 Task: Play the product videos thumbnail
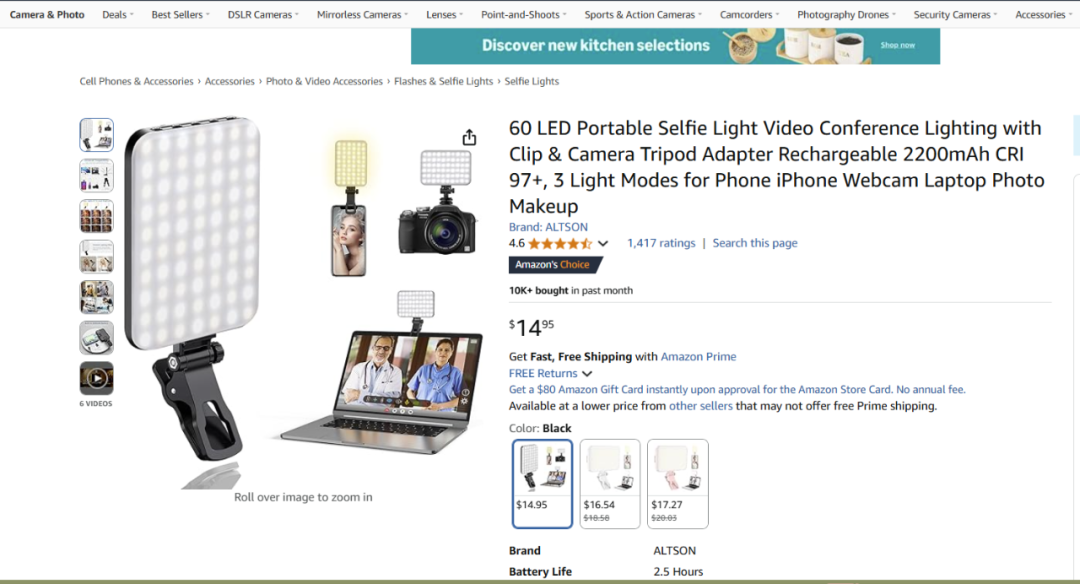click(x=96, y=378)
